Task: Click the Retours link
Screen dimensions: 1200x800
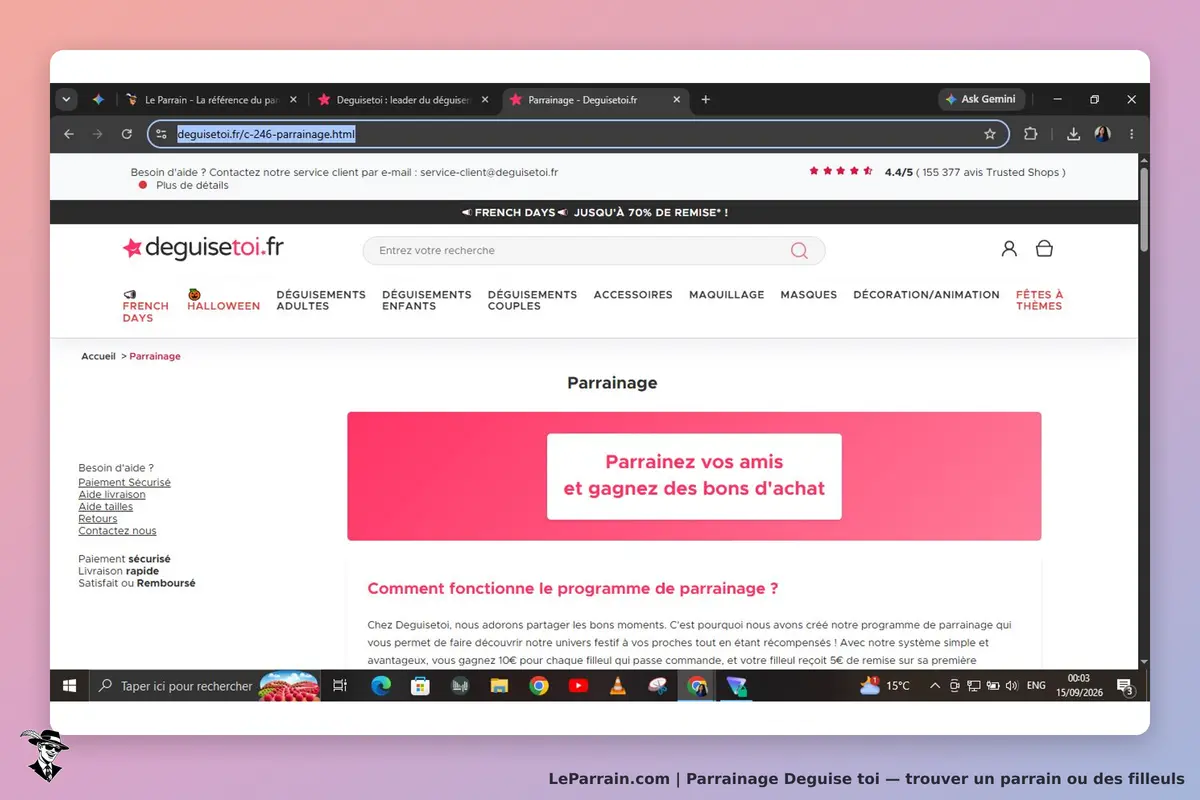Action: [98, 519]
